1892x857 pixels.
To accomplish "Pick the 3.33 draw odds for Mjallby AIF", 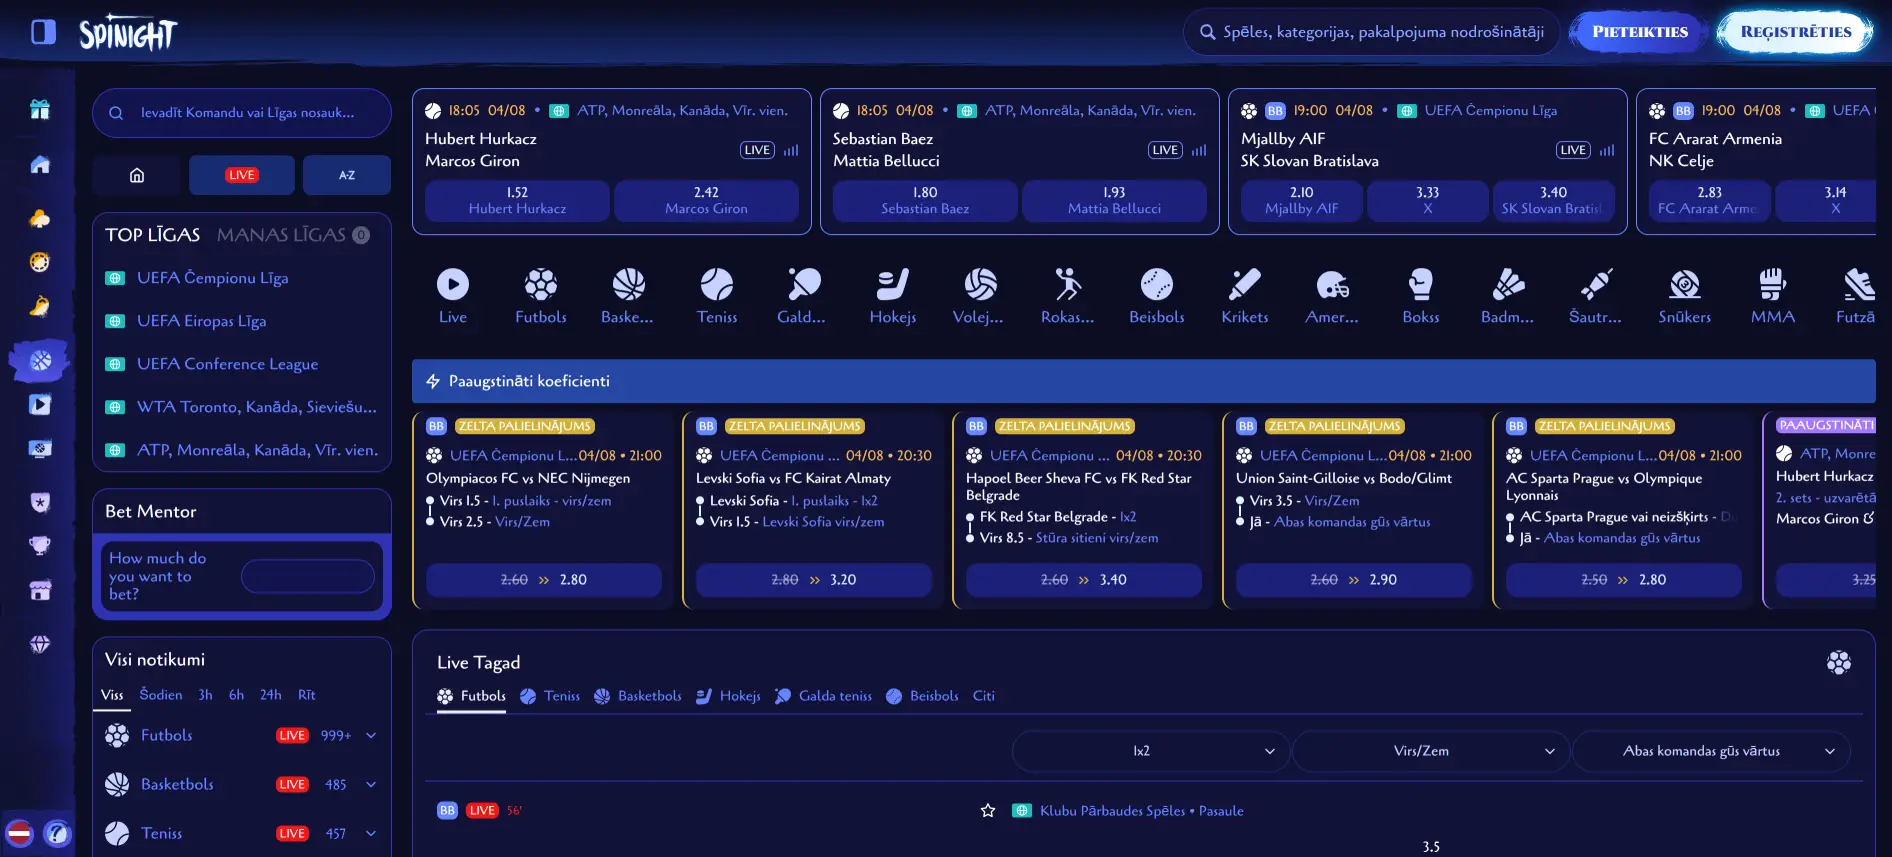I will click(1427, 200).
